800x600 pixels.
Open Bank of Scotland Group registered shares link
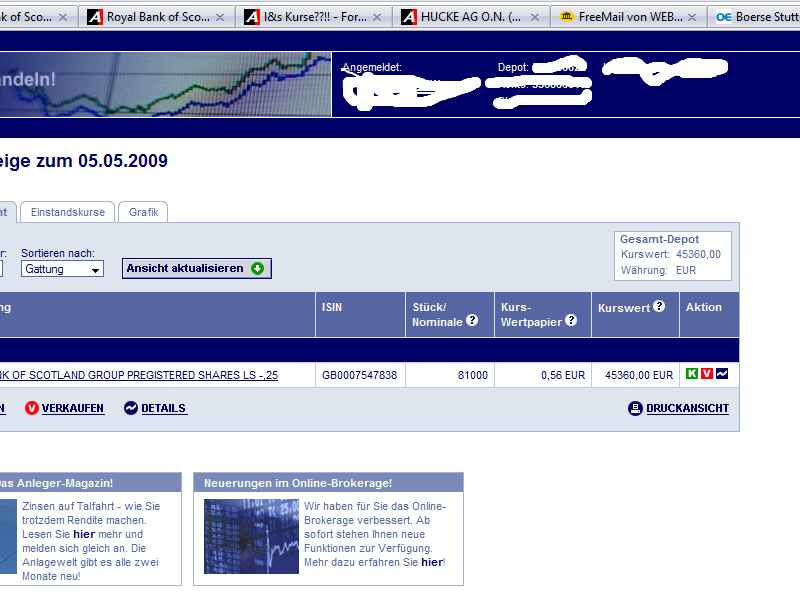(139, 375)
